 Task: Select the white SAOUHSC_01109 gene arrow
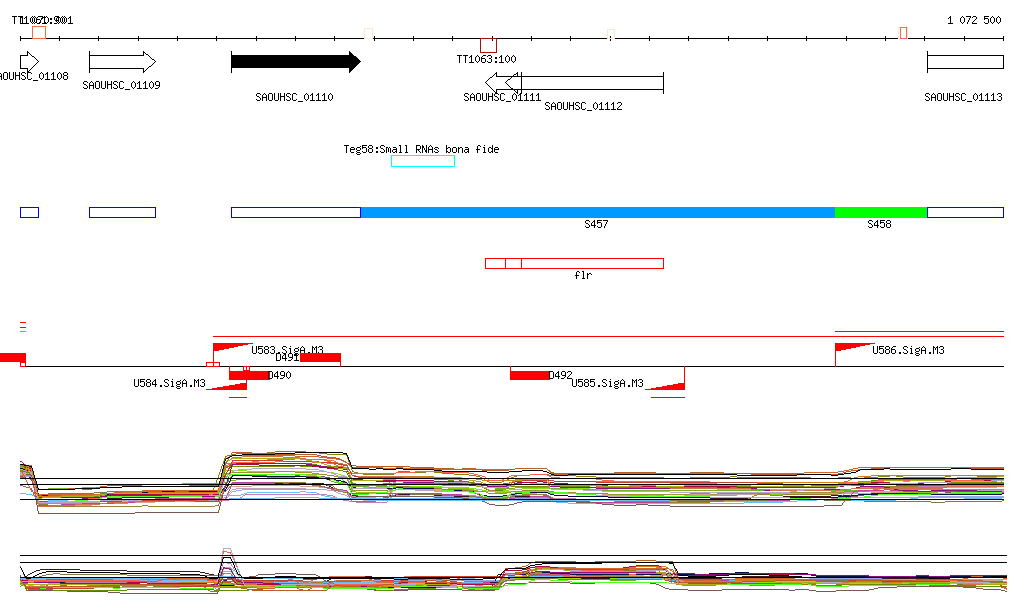pyautogui.click(x=122, y=62)
